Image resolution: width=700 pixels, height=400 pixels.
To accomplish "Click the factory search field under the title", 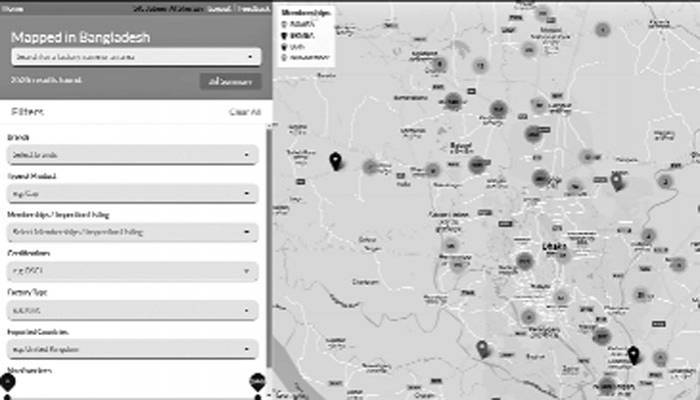I will tap(136, 57).
